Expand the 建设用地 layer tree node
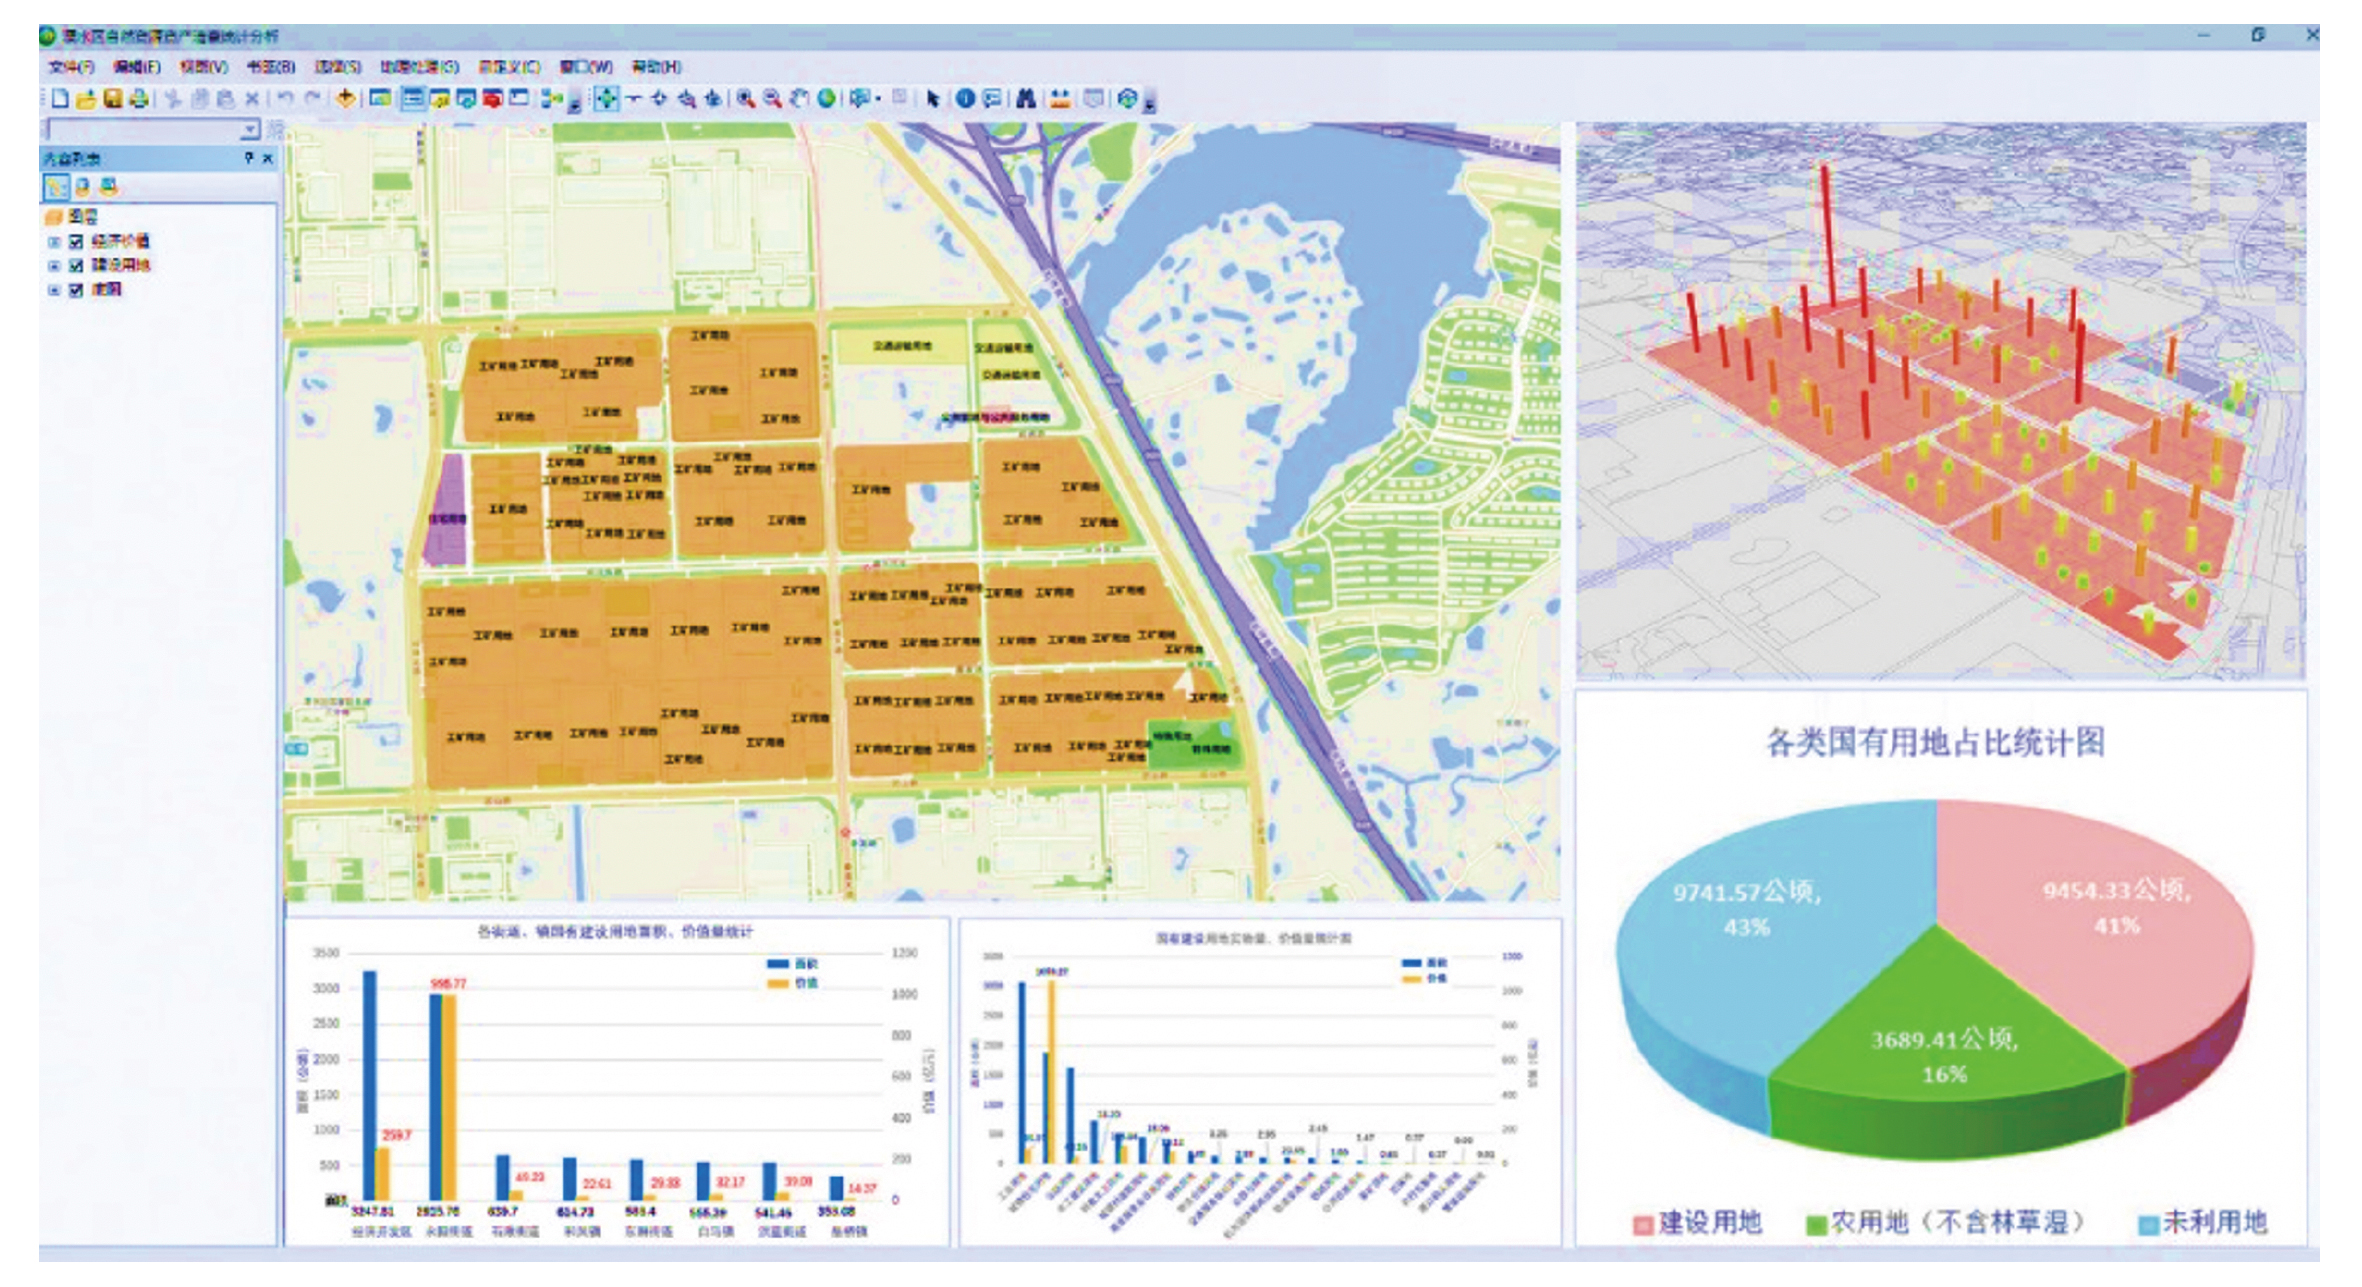 pyautogui.click(x=54, y=265)
